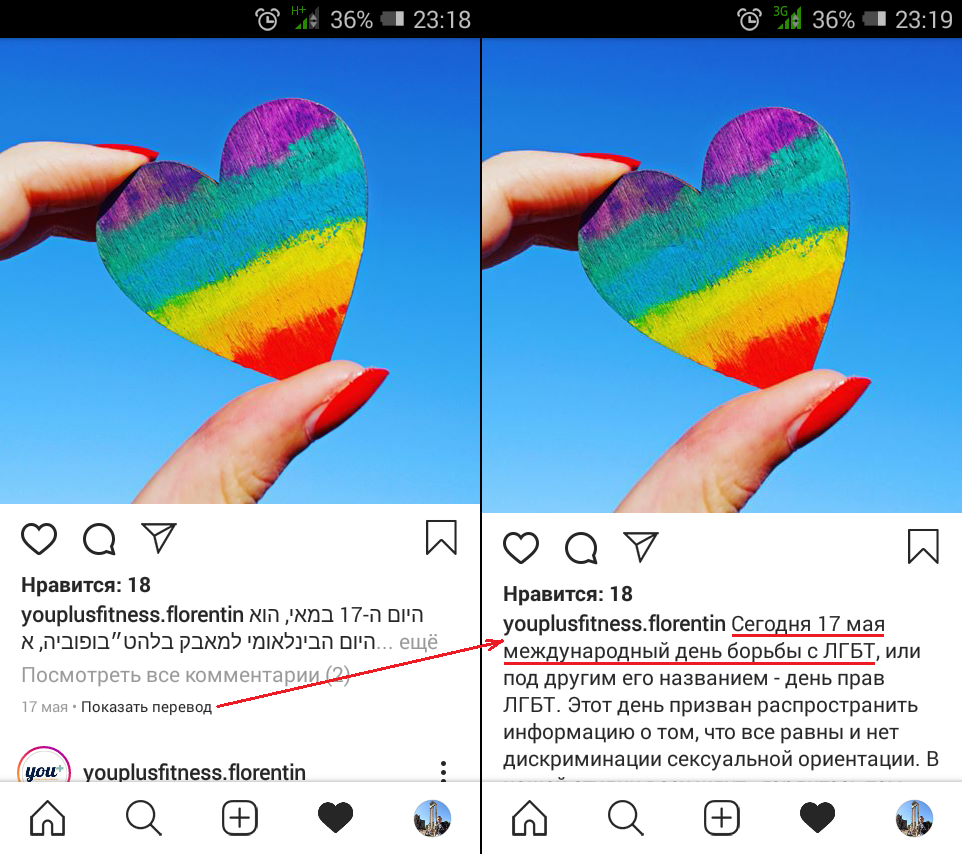Tap "Показать перевод" to translate caption
The height and width of the screenshot is (854, 962).
pos(147,707)
